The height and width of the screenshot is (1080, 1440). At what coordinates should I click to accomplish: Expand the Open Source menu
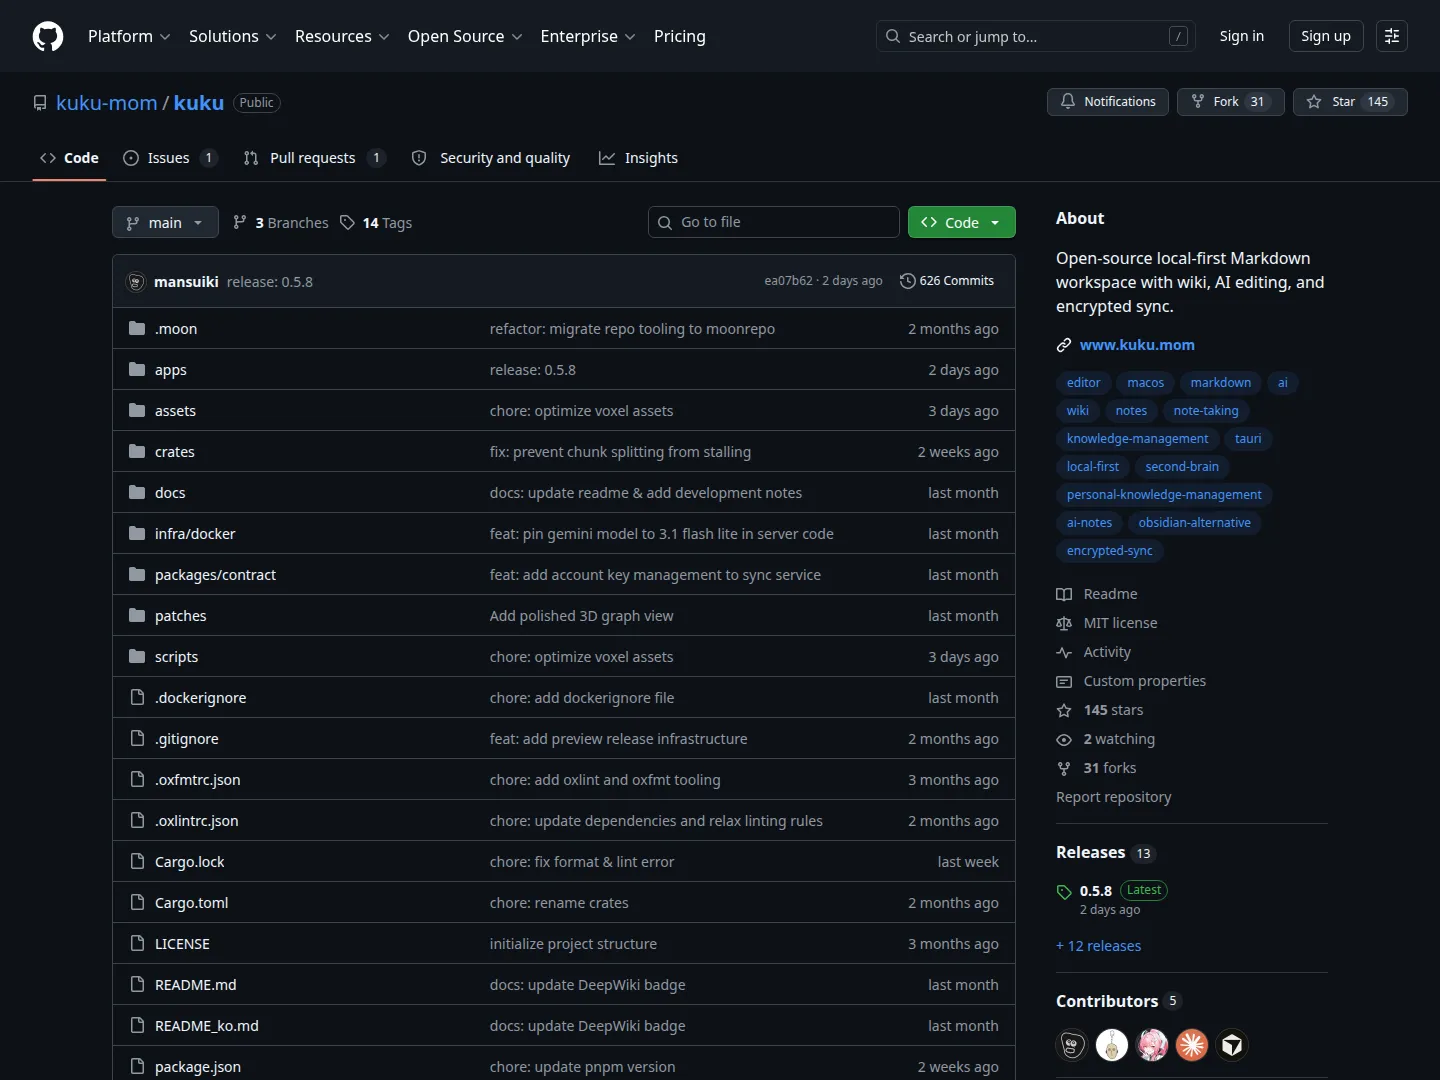(x=465, y=36)
